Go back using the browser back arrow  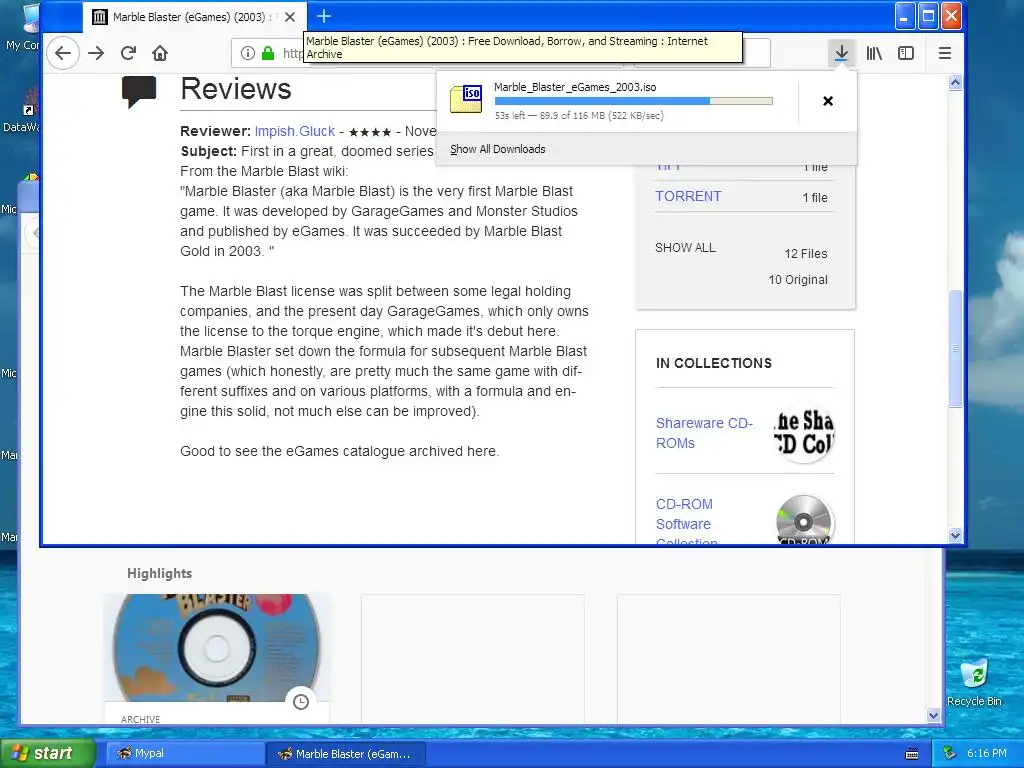click(x=63, y=54)
